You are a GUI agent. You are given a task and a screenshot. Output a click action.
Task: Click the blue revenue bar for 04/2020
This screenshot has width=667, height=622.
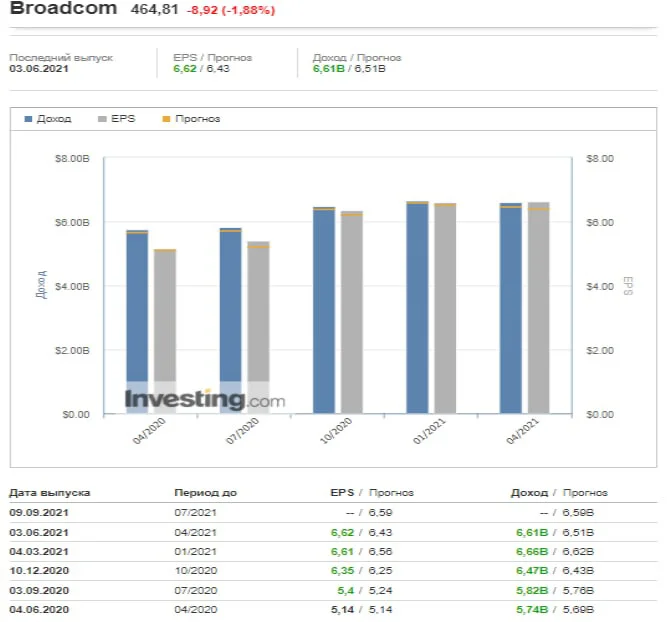coord(137,322)
